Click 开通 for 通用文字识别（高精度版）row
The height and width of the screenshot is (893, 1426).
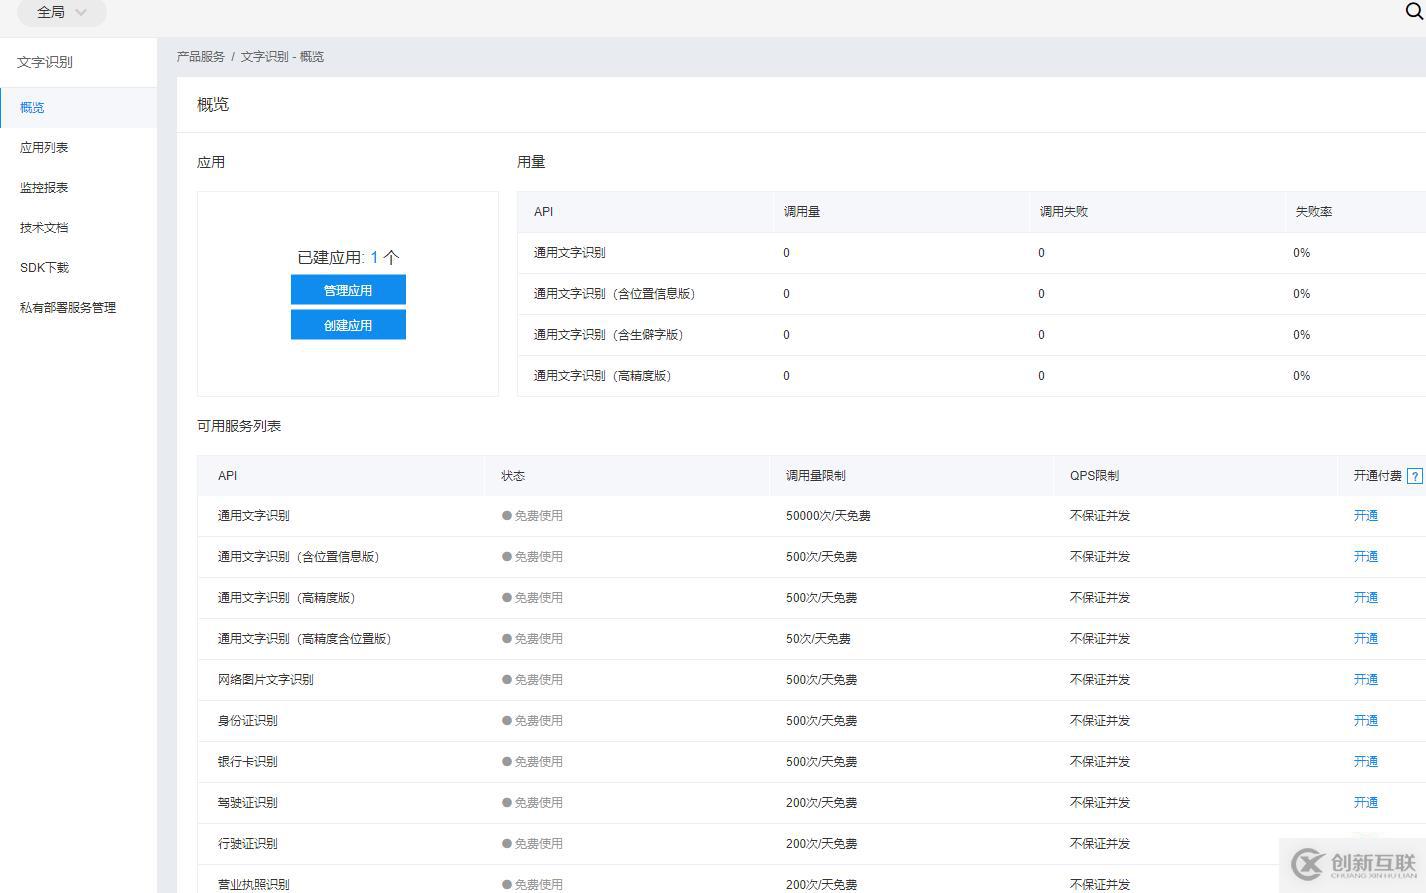click(x=1365, y=598)
